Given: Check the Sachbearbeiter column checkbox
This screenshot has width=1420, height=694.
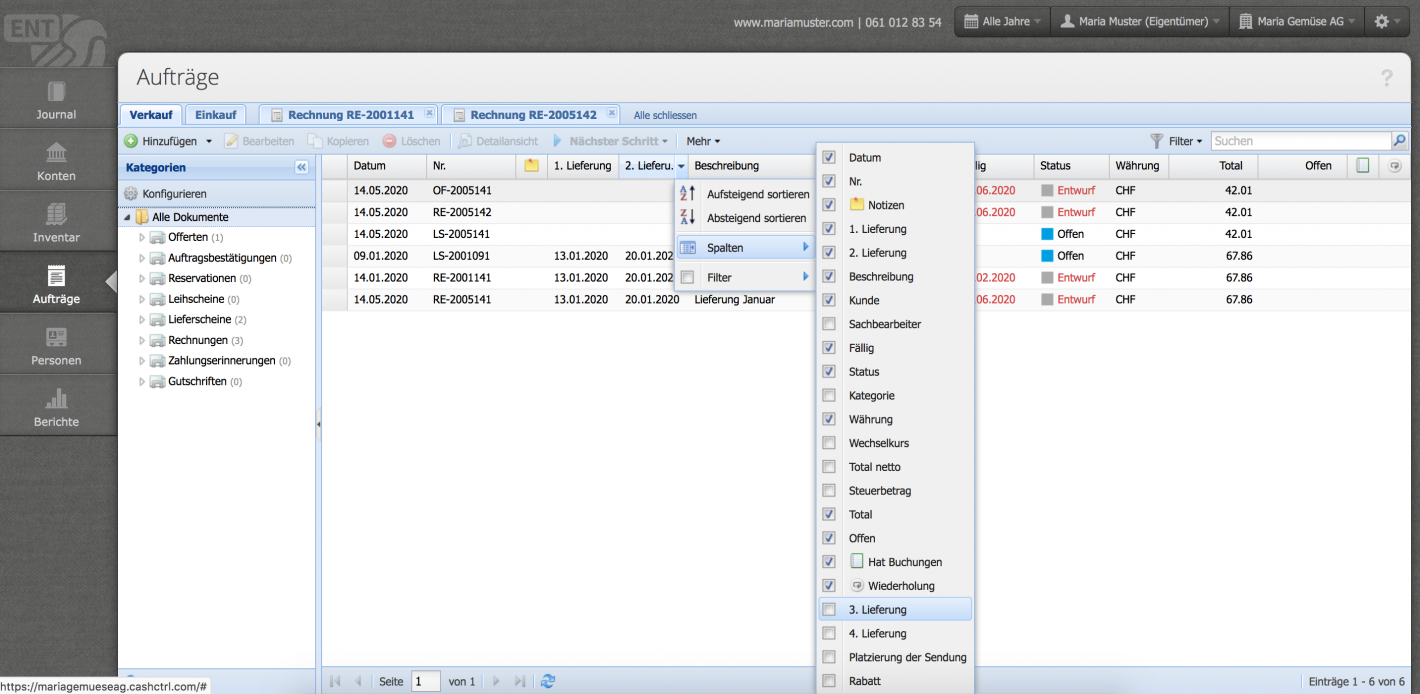Looking at the screenshot, I should pyautogui.click(x=828, y=324).
